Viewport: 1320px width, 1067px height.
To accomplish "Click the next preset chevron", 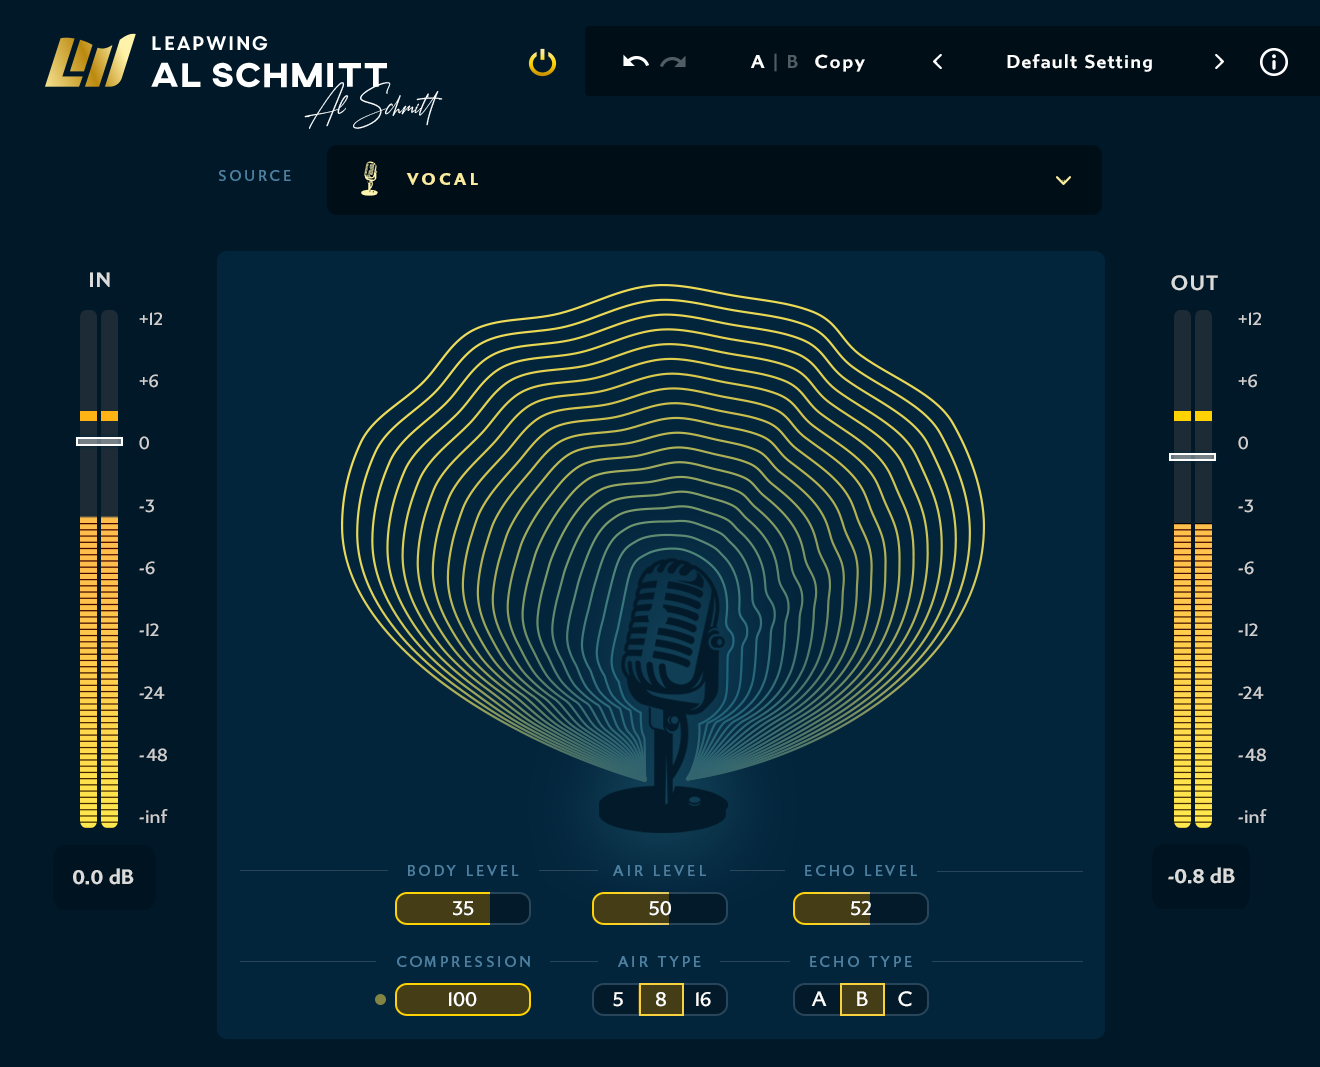I will (1219, 62).
